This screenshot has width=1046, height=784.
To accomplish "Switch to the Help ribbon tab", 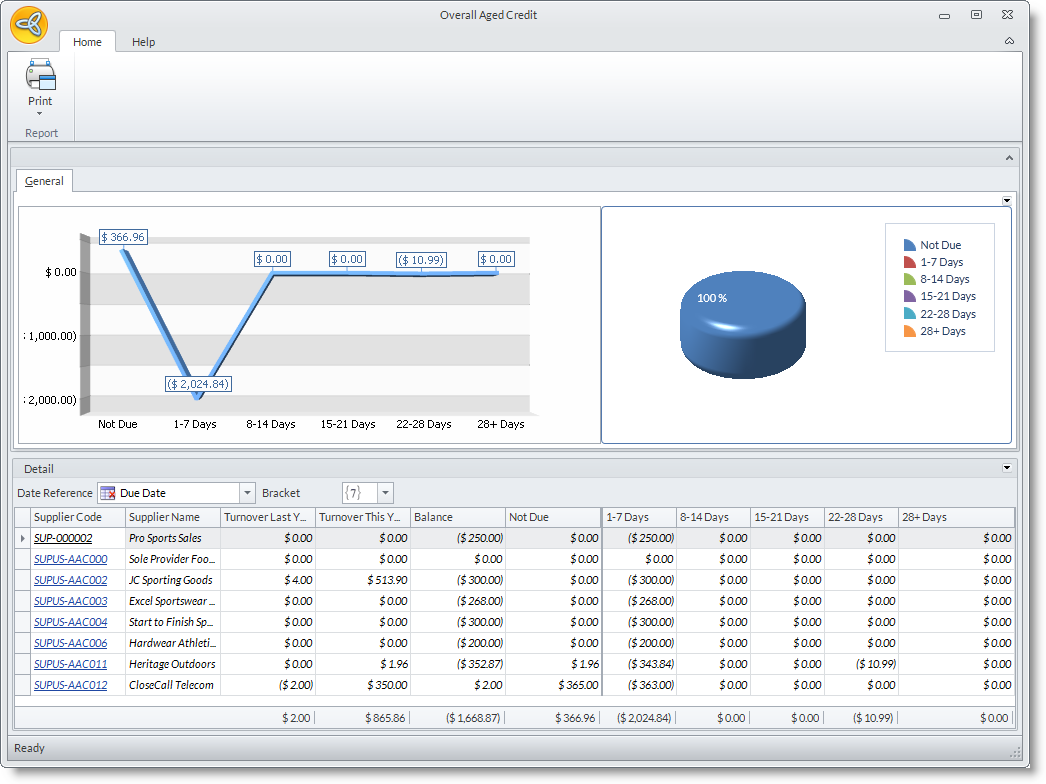I will coord(143,42).
